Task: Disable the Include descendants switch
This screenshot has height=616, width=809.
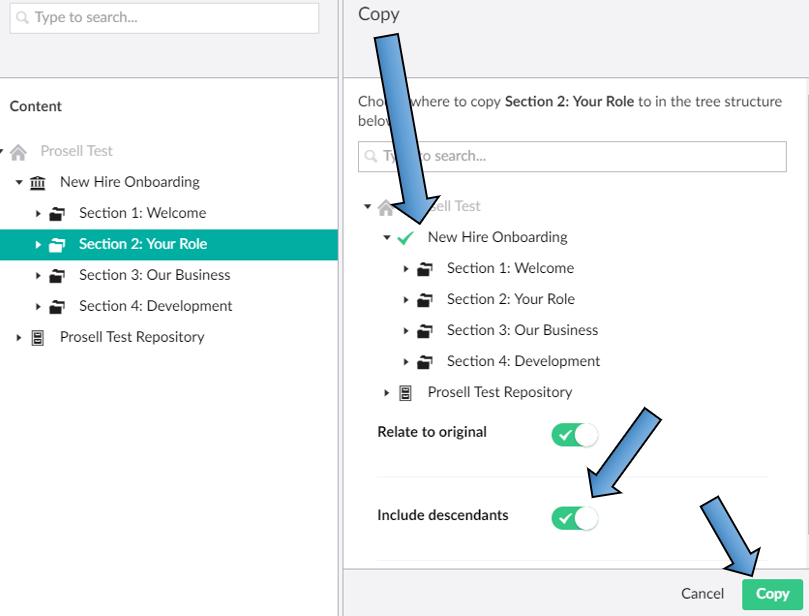Action: point(573,517)
